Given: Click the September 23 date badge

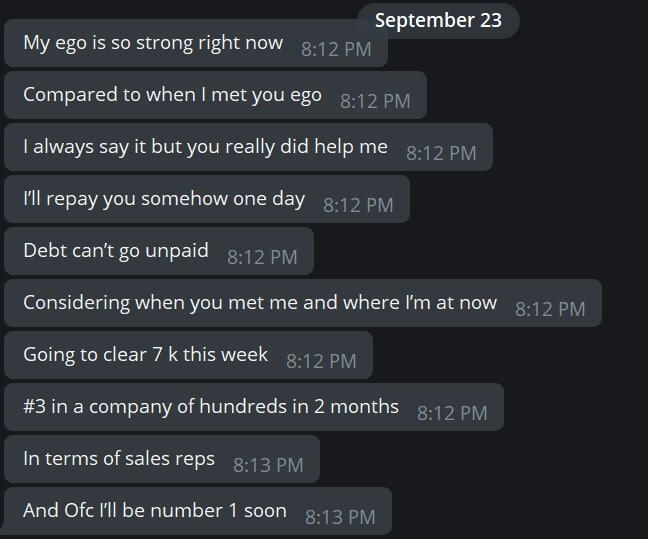Looking at the screenshot, I should [x=438, y=20].
